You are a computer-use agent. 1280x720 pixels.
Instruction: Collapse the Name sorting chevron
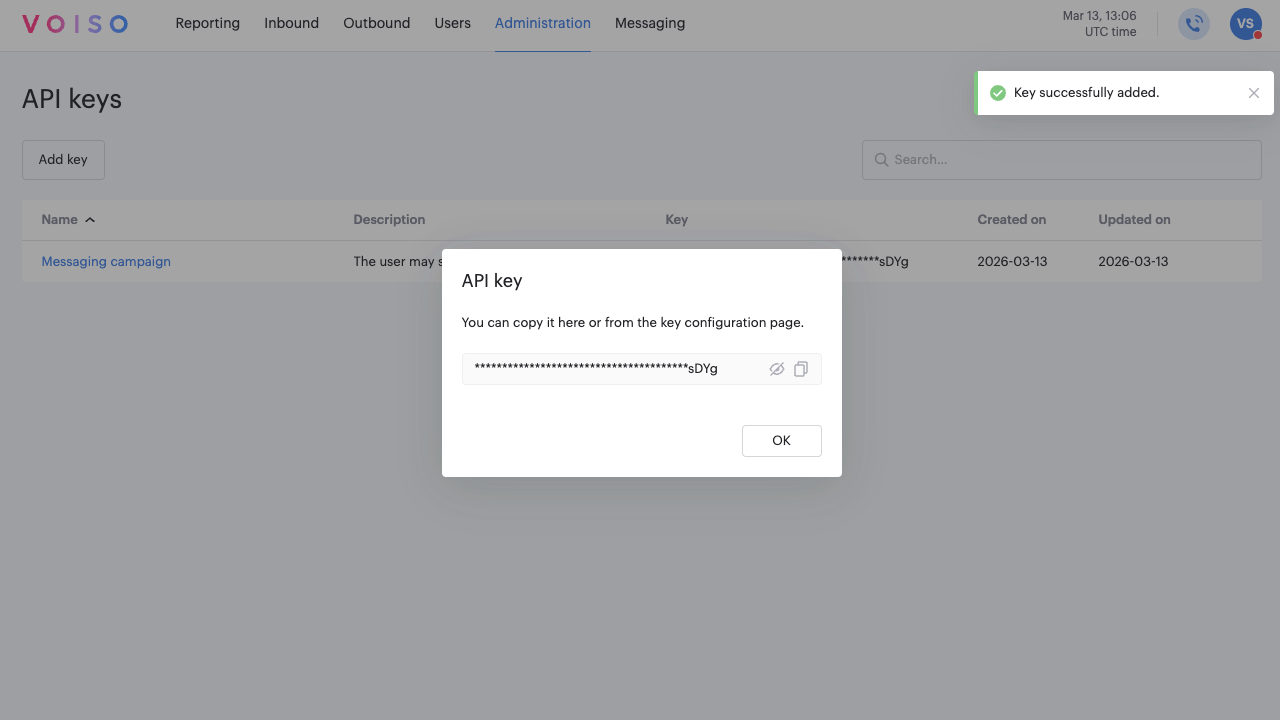89,219
